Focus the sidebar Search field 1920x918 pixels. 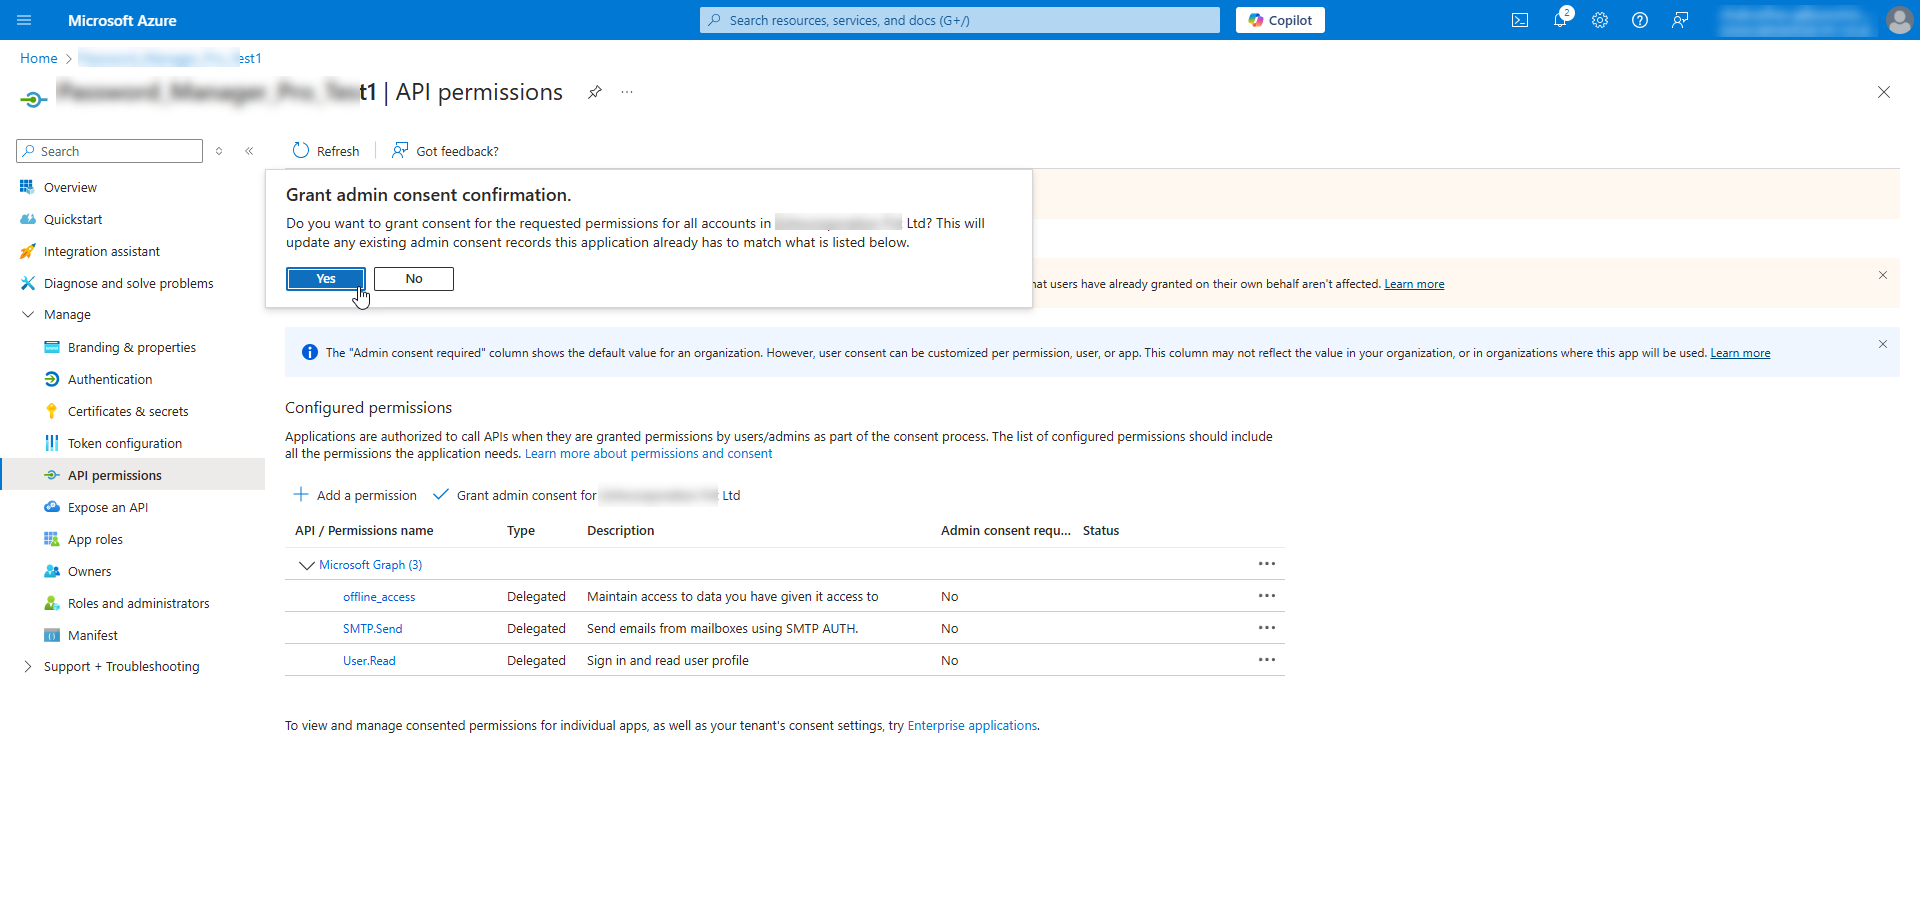pos(110,151)
